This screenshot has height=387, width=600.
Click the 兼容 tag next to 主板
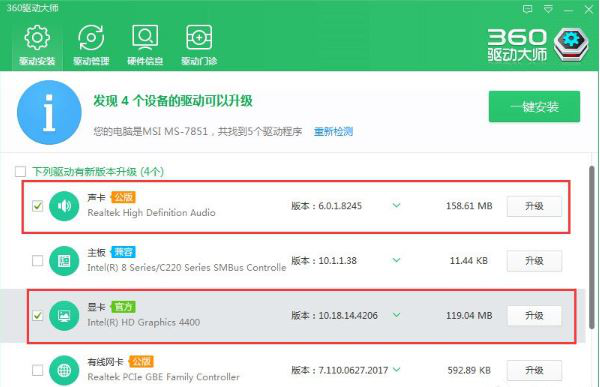(x=123, y=252)
